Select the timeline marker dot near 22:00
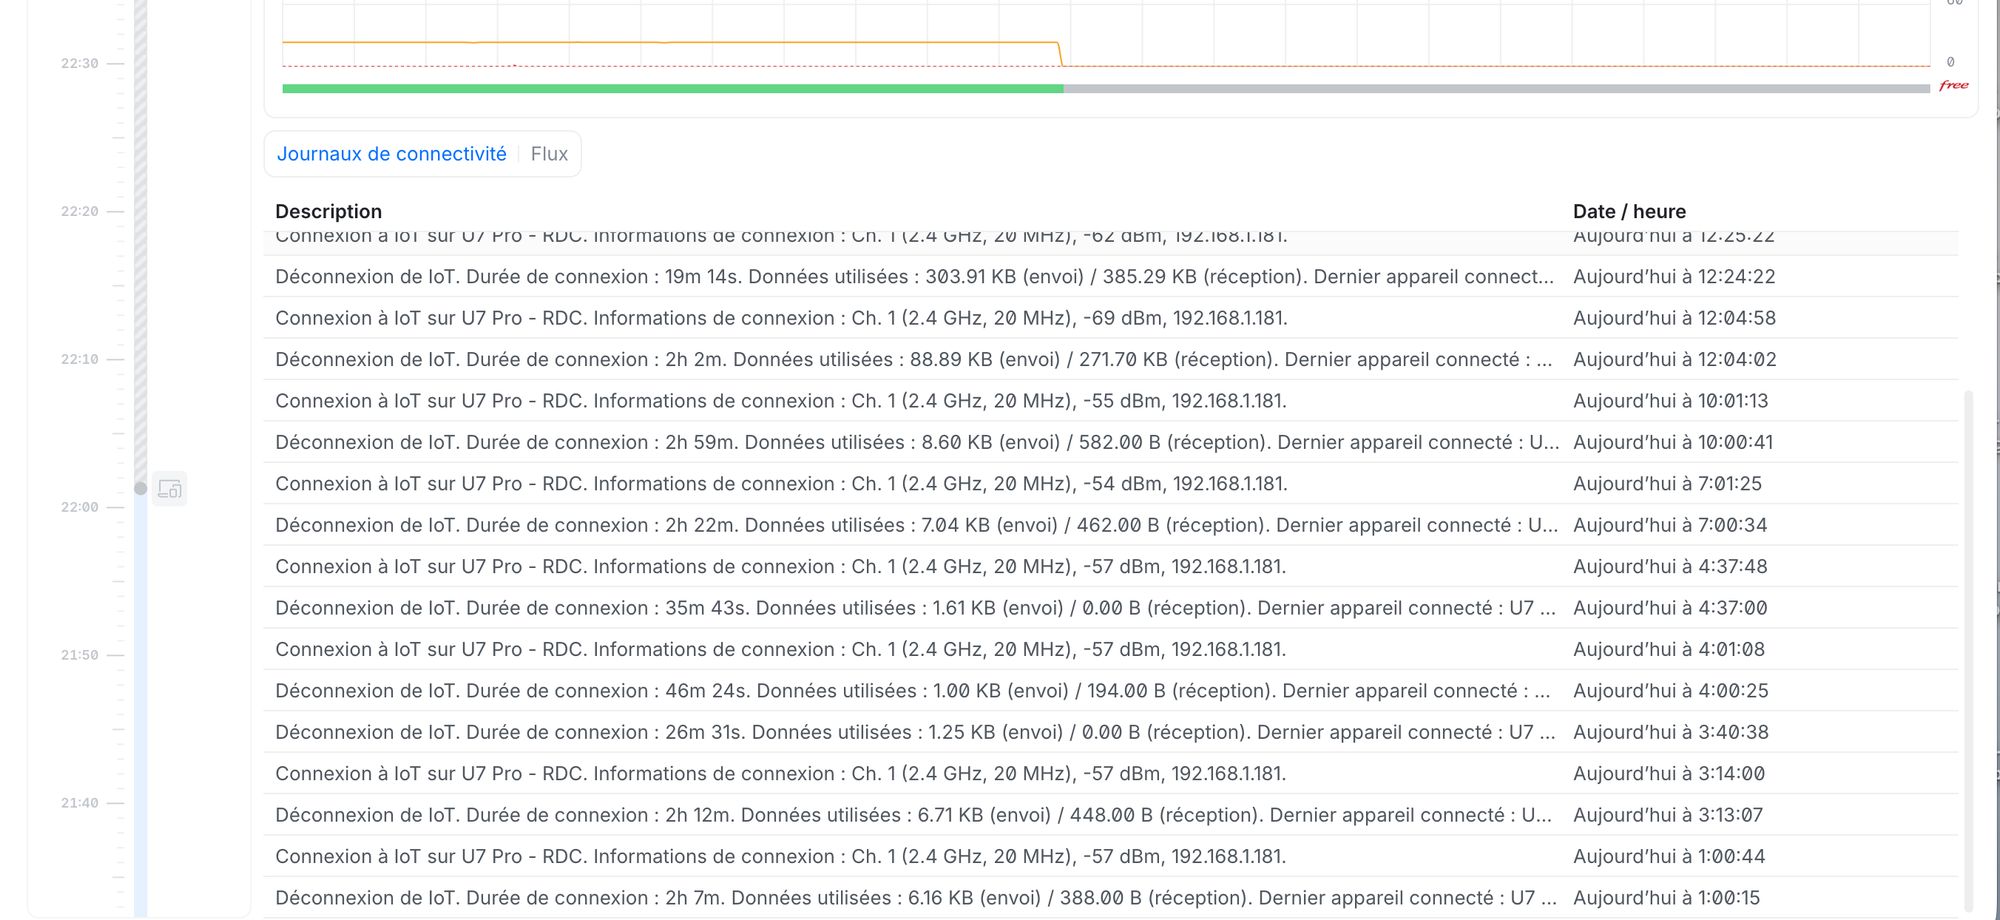Screen dimensions: 2000x920 tap(141, 488)
